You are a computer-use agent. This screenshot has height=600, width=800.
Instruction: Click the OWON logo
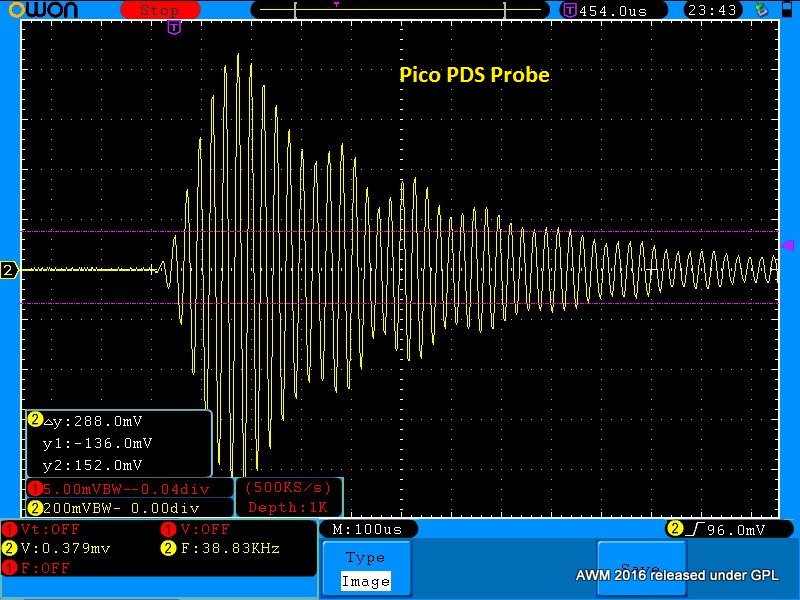click(51, 10)
